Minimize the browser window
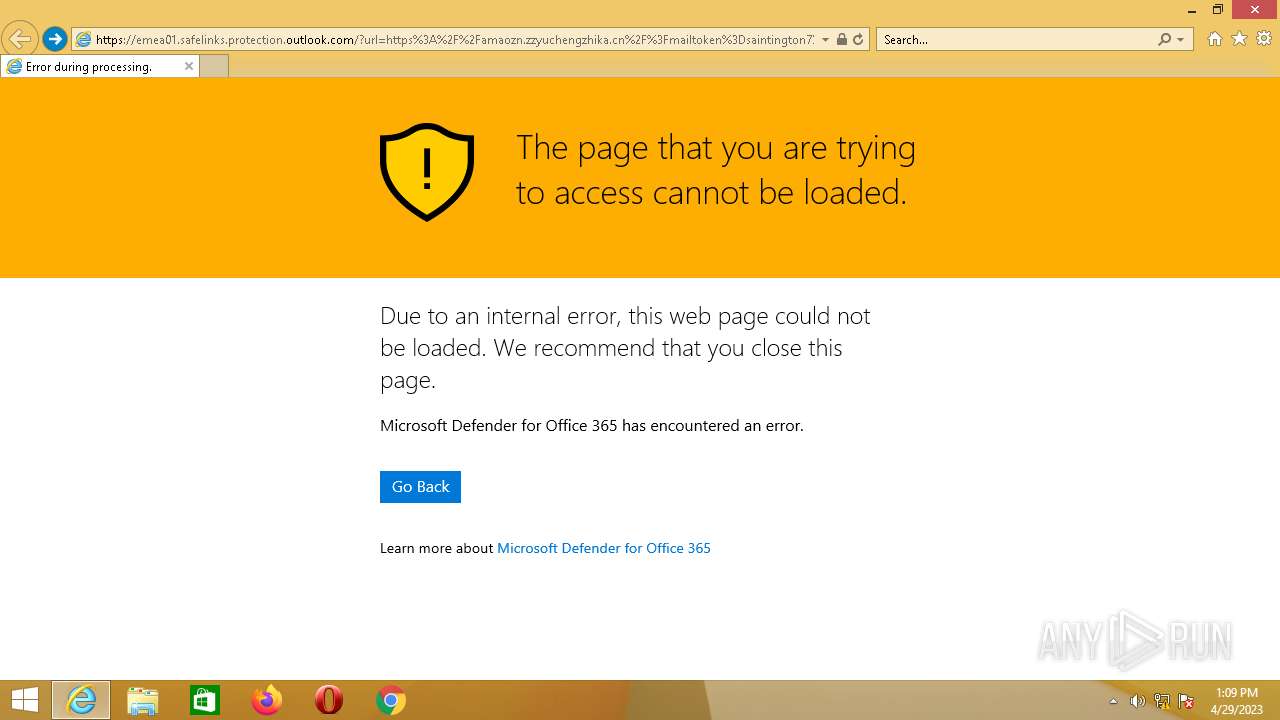 pos(1192,10)
